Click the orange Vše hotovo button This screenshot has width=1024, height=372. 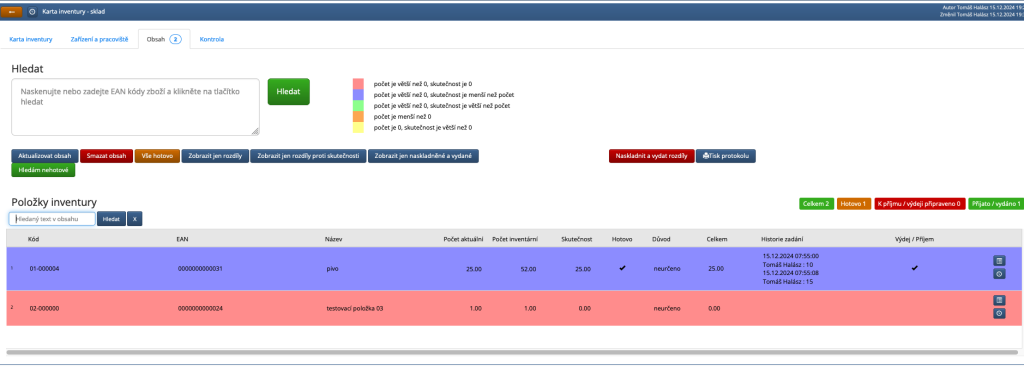(157, 156)
